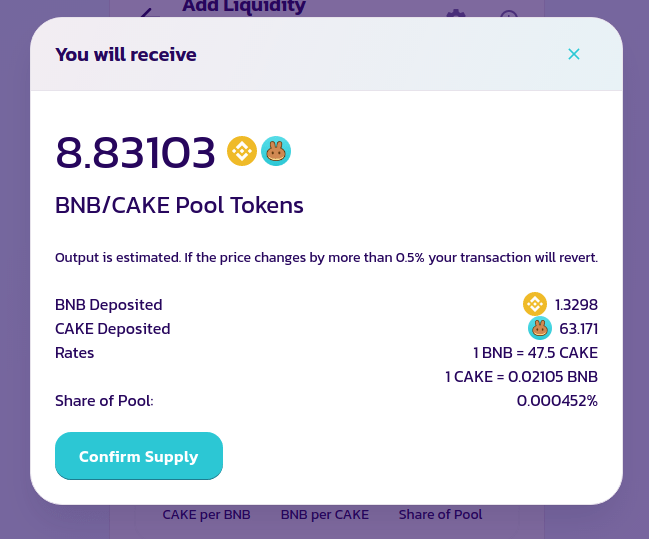Close the You will receive dialog
649x539 pixels.
coord(574,54)
